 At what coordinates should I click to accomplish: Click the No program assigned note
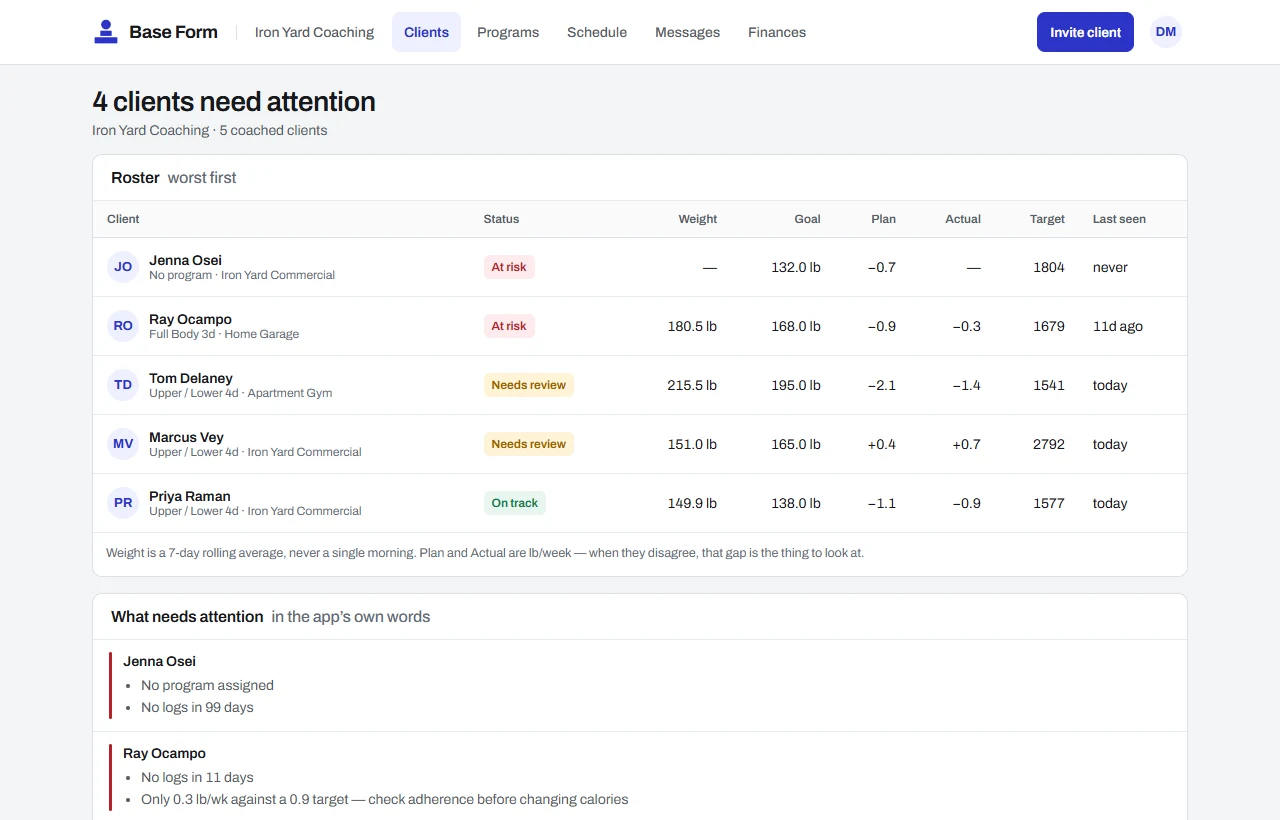pos(207,685)
